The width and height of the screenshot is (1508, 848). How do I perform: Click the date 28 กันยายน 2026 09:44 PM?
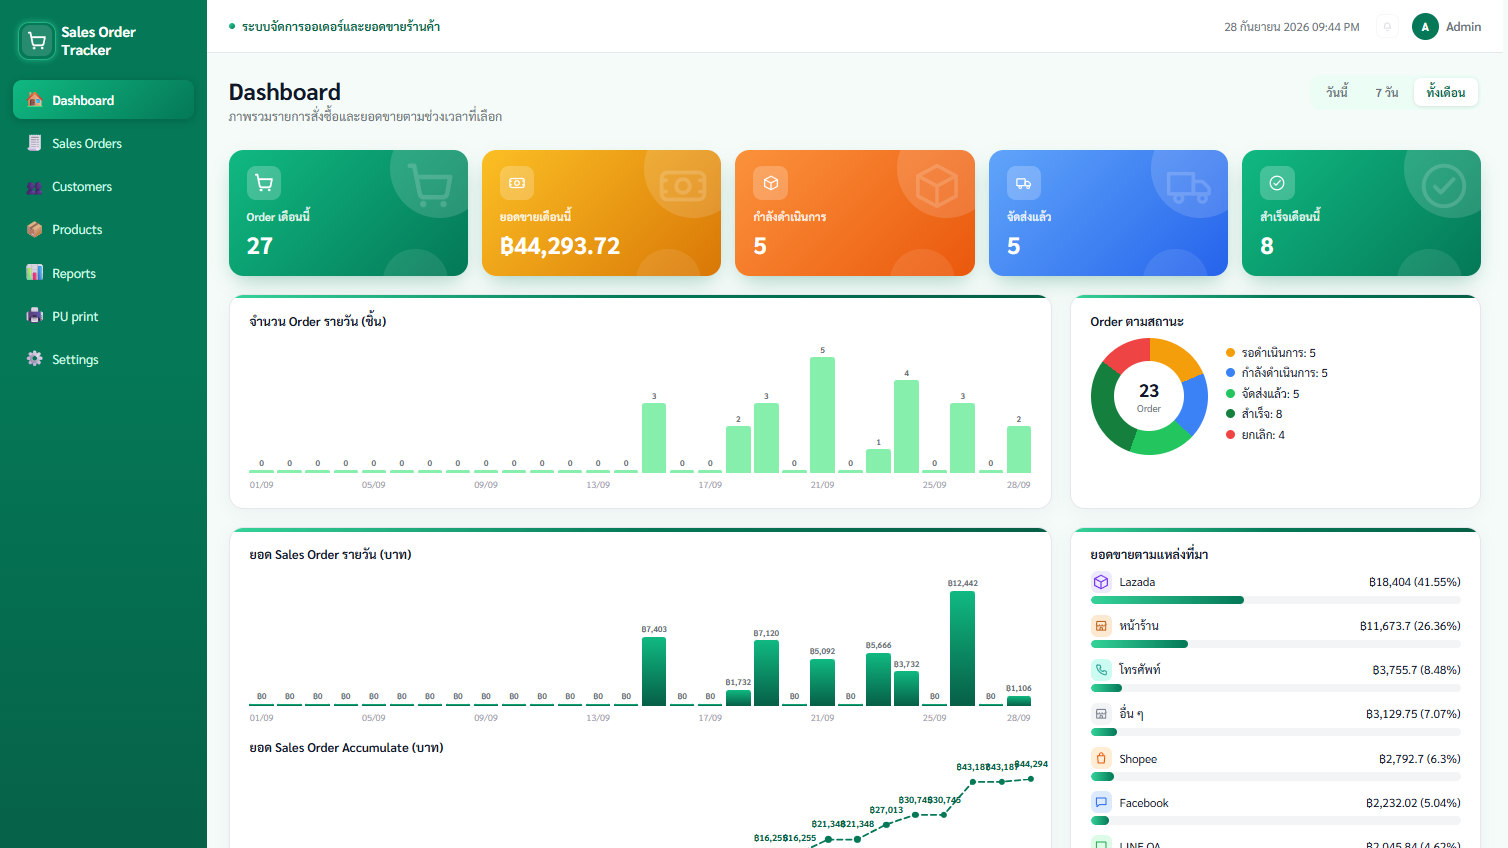(x=1291, y=27)
